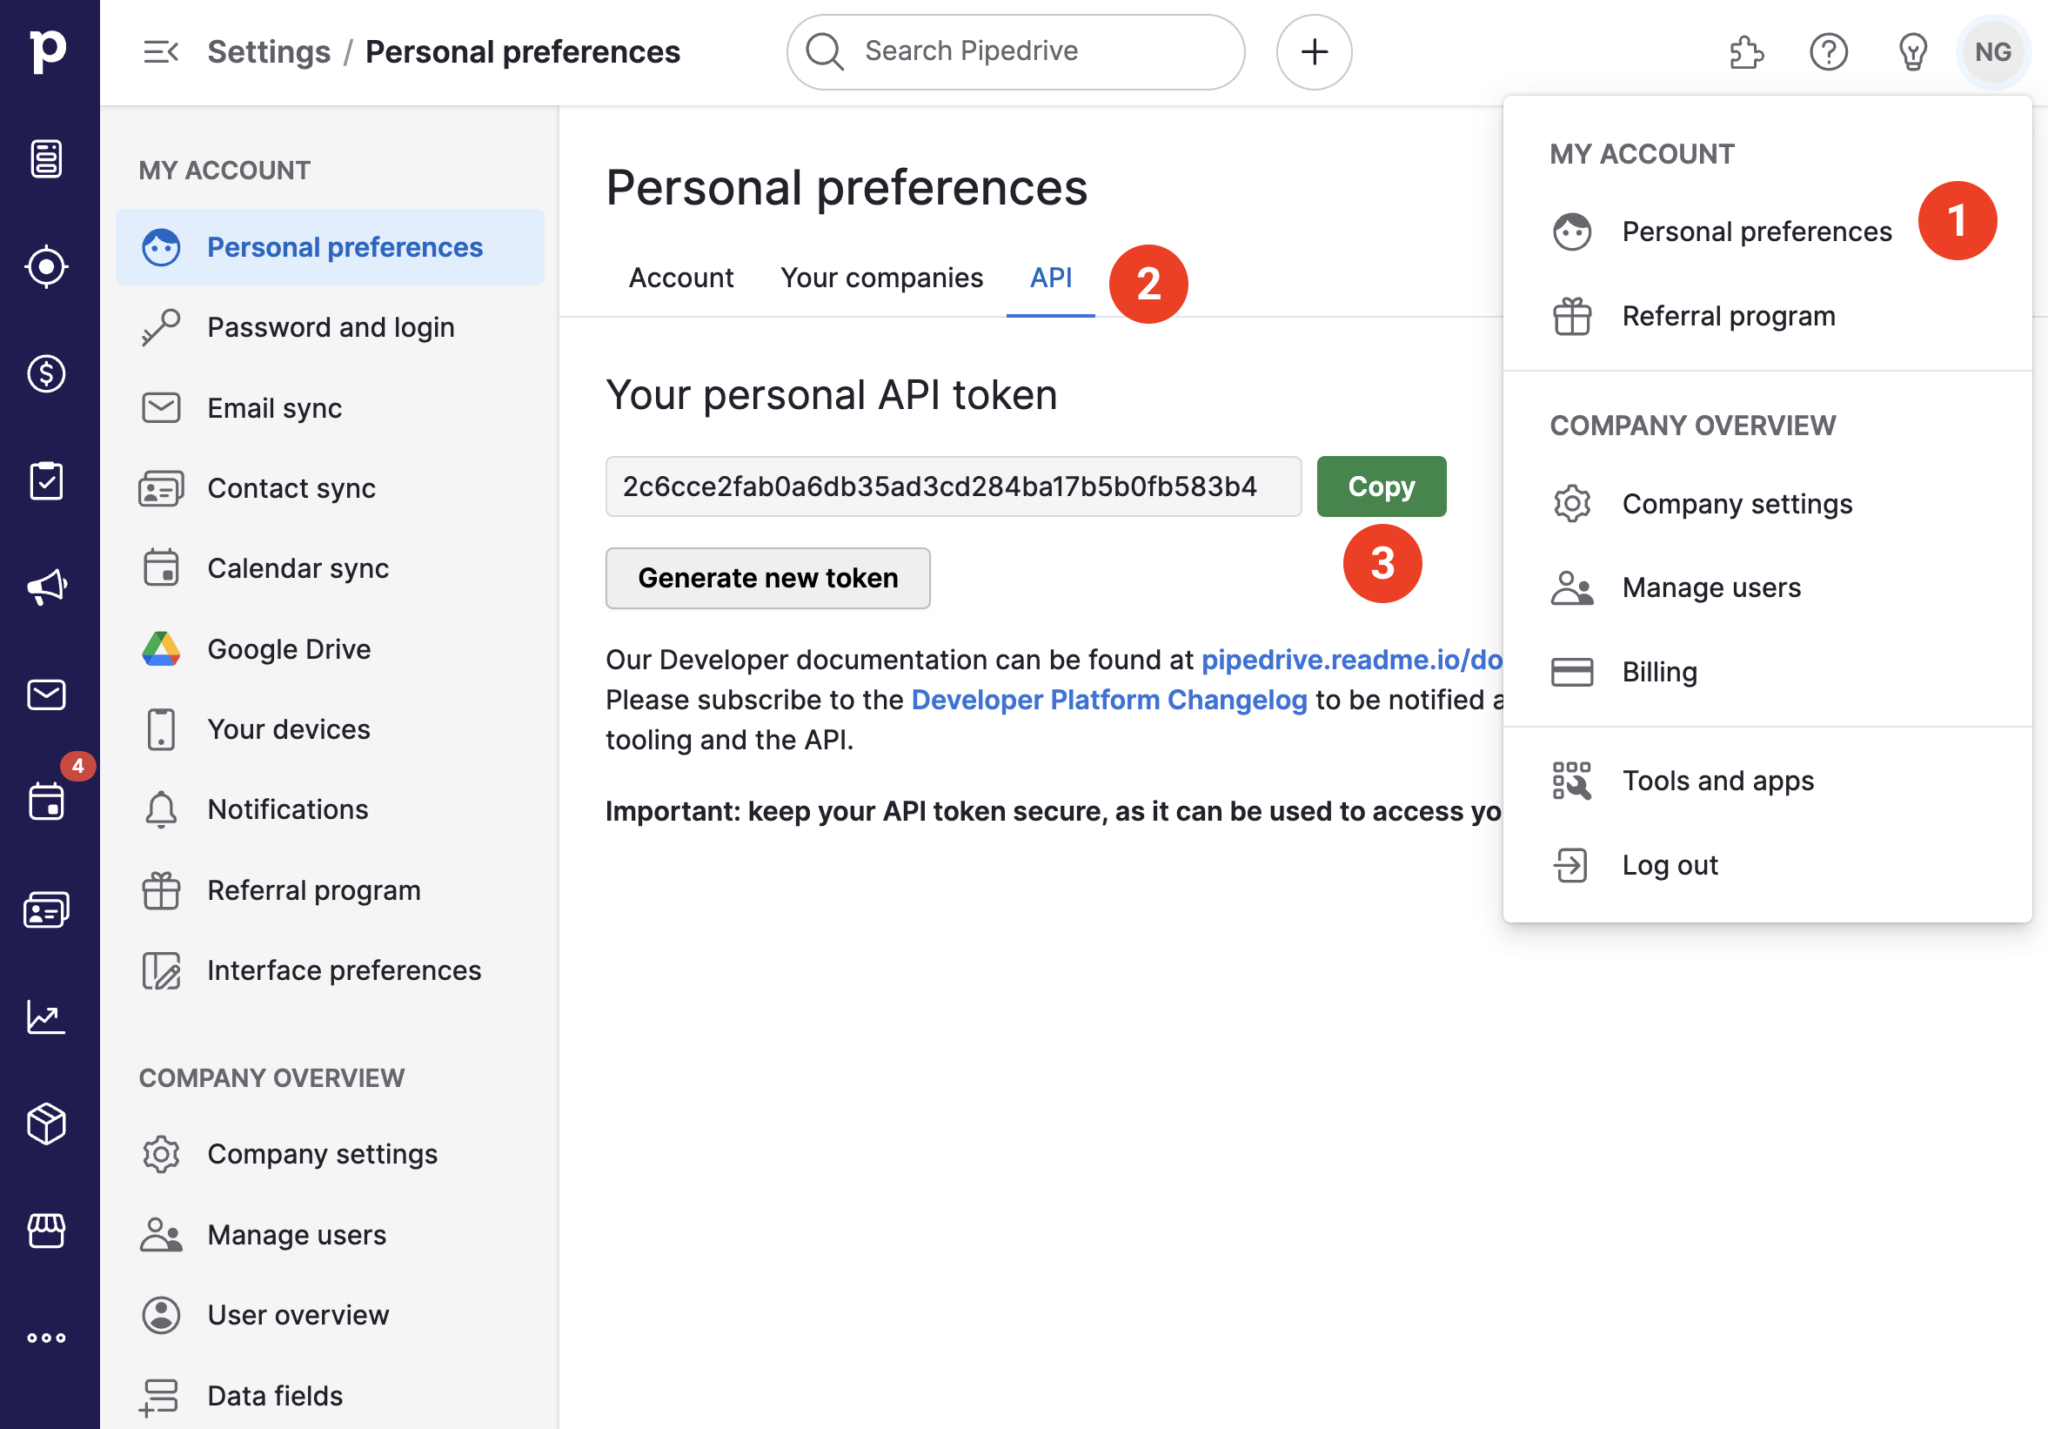Viewport: 2048px width, 1429px height.
Task: Open Deals dollar icon in sidebar
Action: click(x=46, y=374)
